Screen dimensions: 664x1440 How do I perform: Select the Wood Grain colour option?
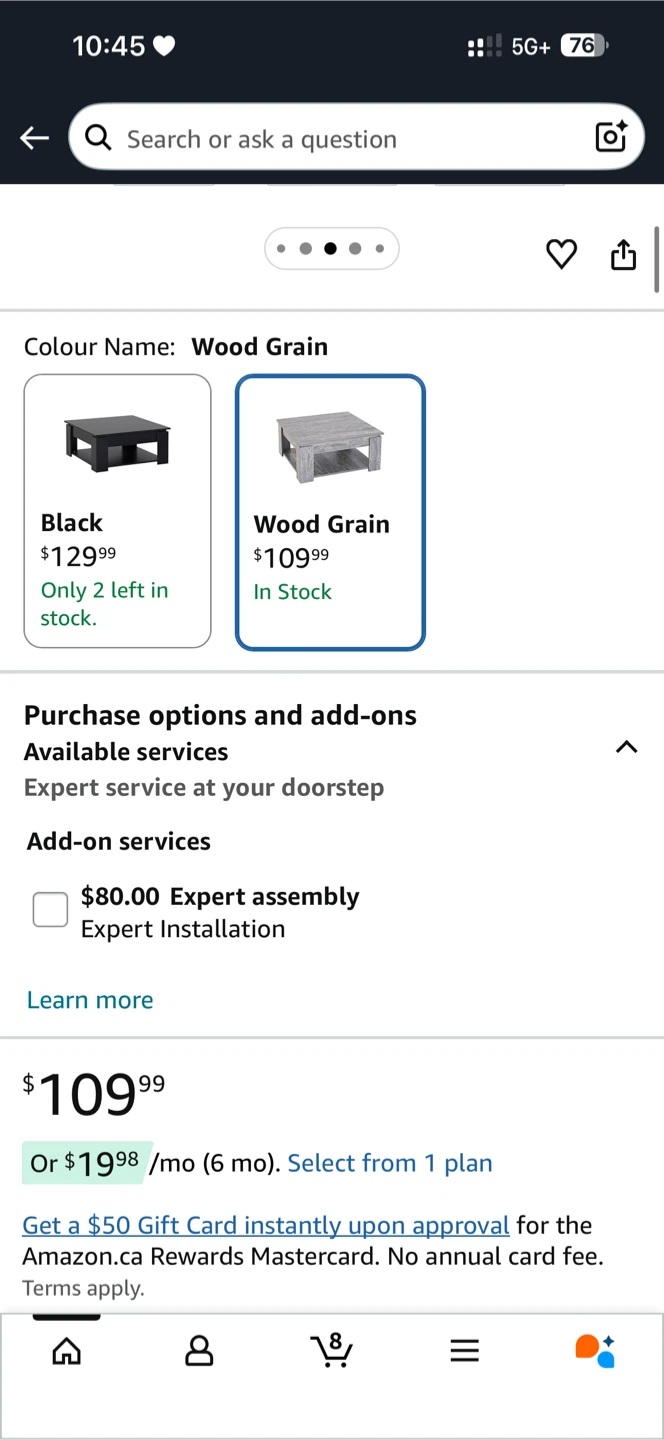coord(331,512)
